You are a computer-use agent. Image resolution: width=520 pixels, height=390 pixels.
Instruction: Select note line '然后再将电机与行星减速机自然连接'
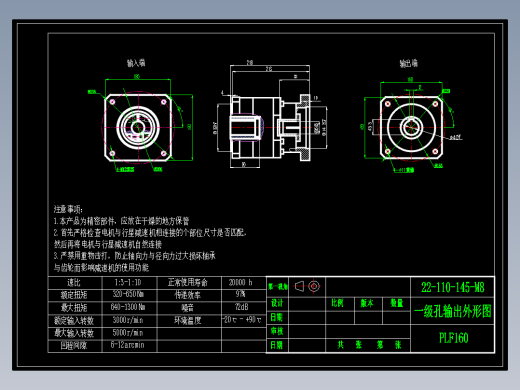[108, 244]
